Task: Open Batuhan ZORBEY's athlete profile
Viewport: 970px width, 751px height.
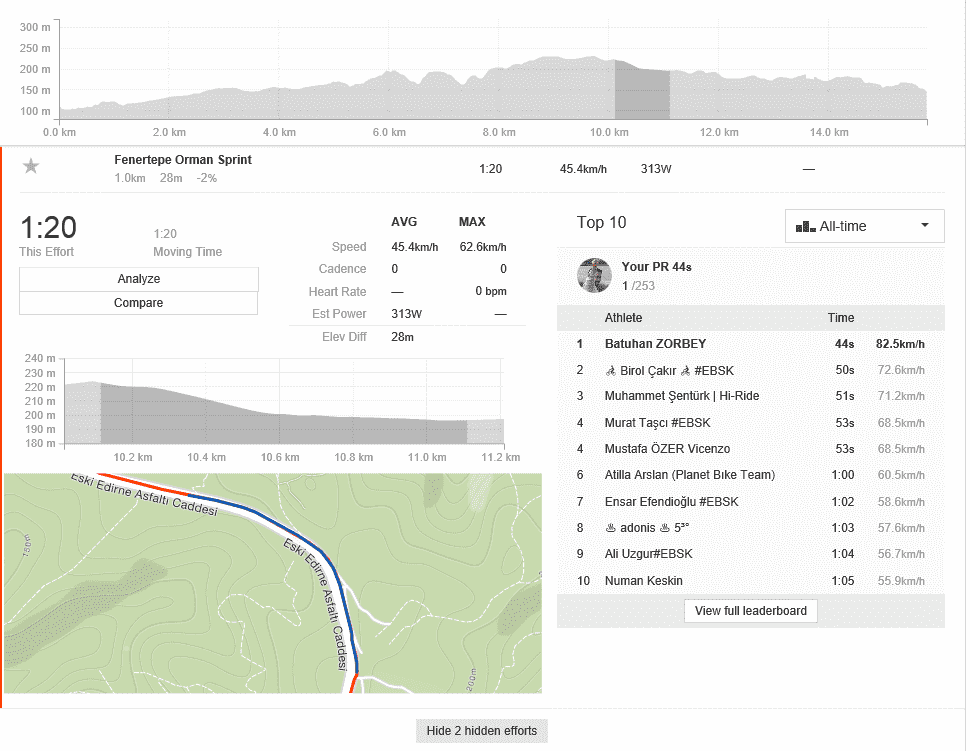Action: [655, 344]
